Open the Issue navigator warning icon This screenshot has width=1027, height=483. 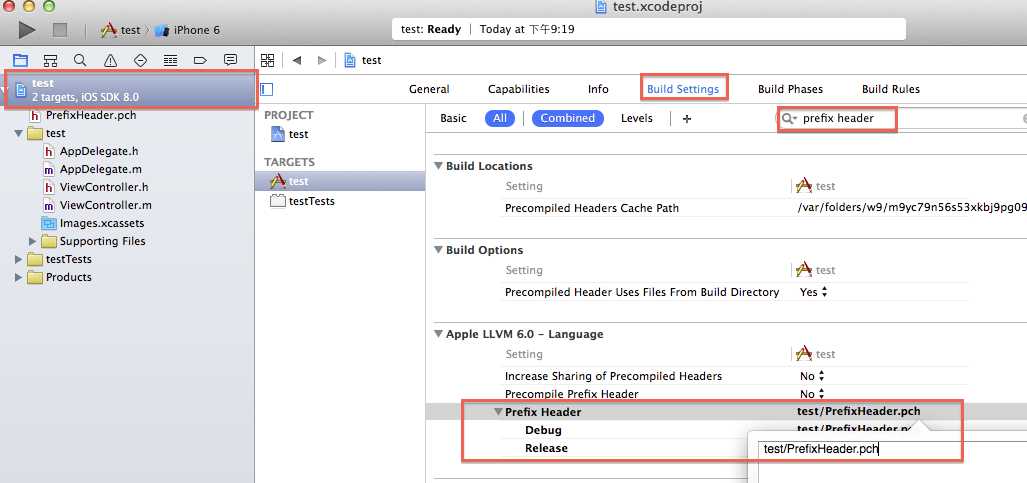click(110, 60)
